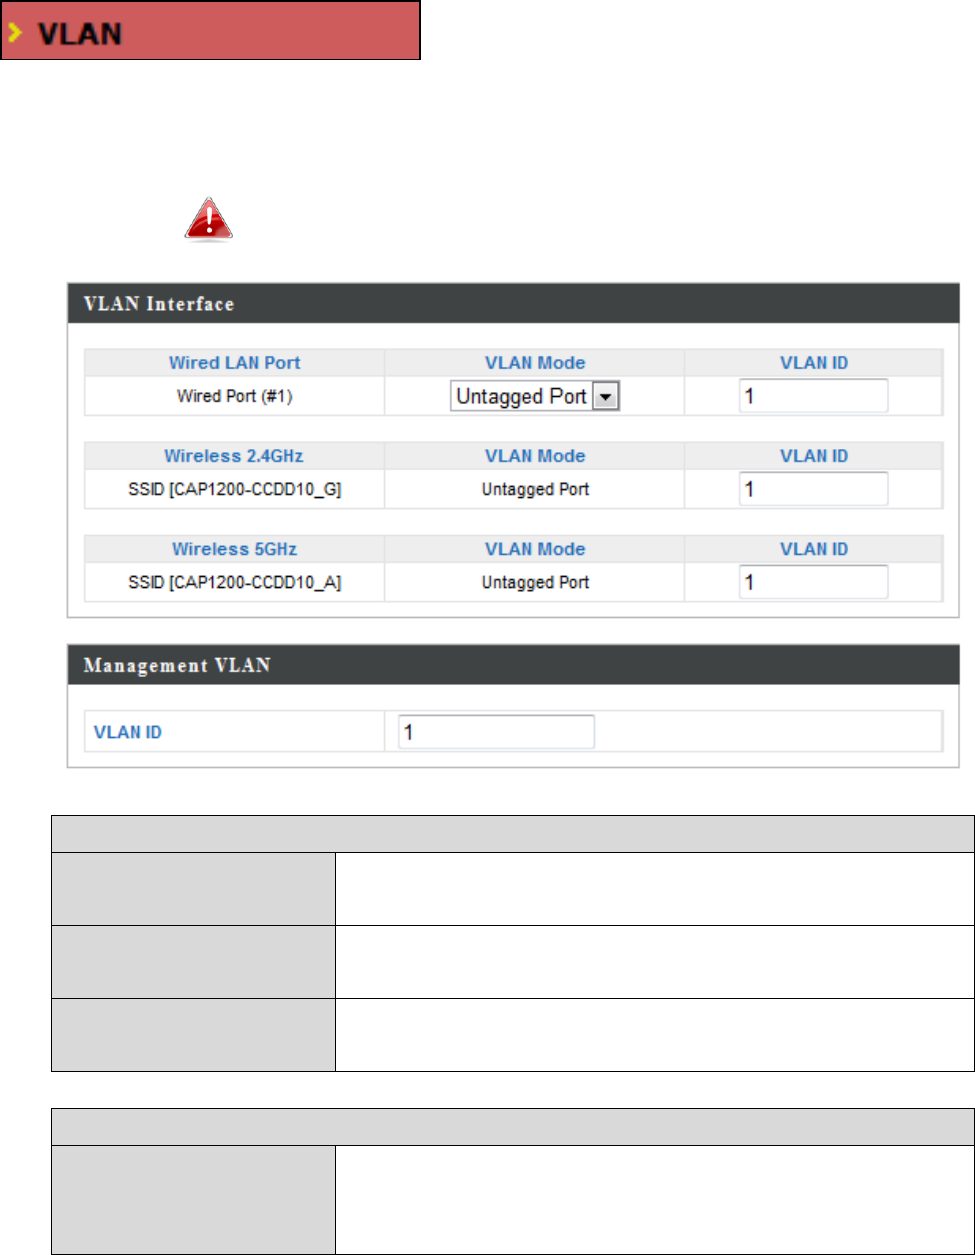This screenshot has width=975, height=1255.
Task: Click 'Untagged Port' text in 5GHz row
Action: point(535,582)
